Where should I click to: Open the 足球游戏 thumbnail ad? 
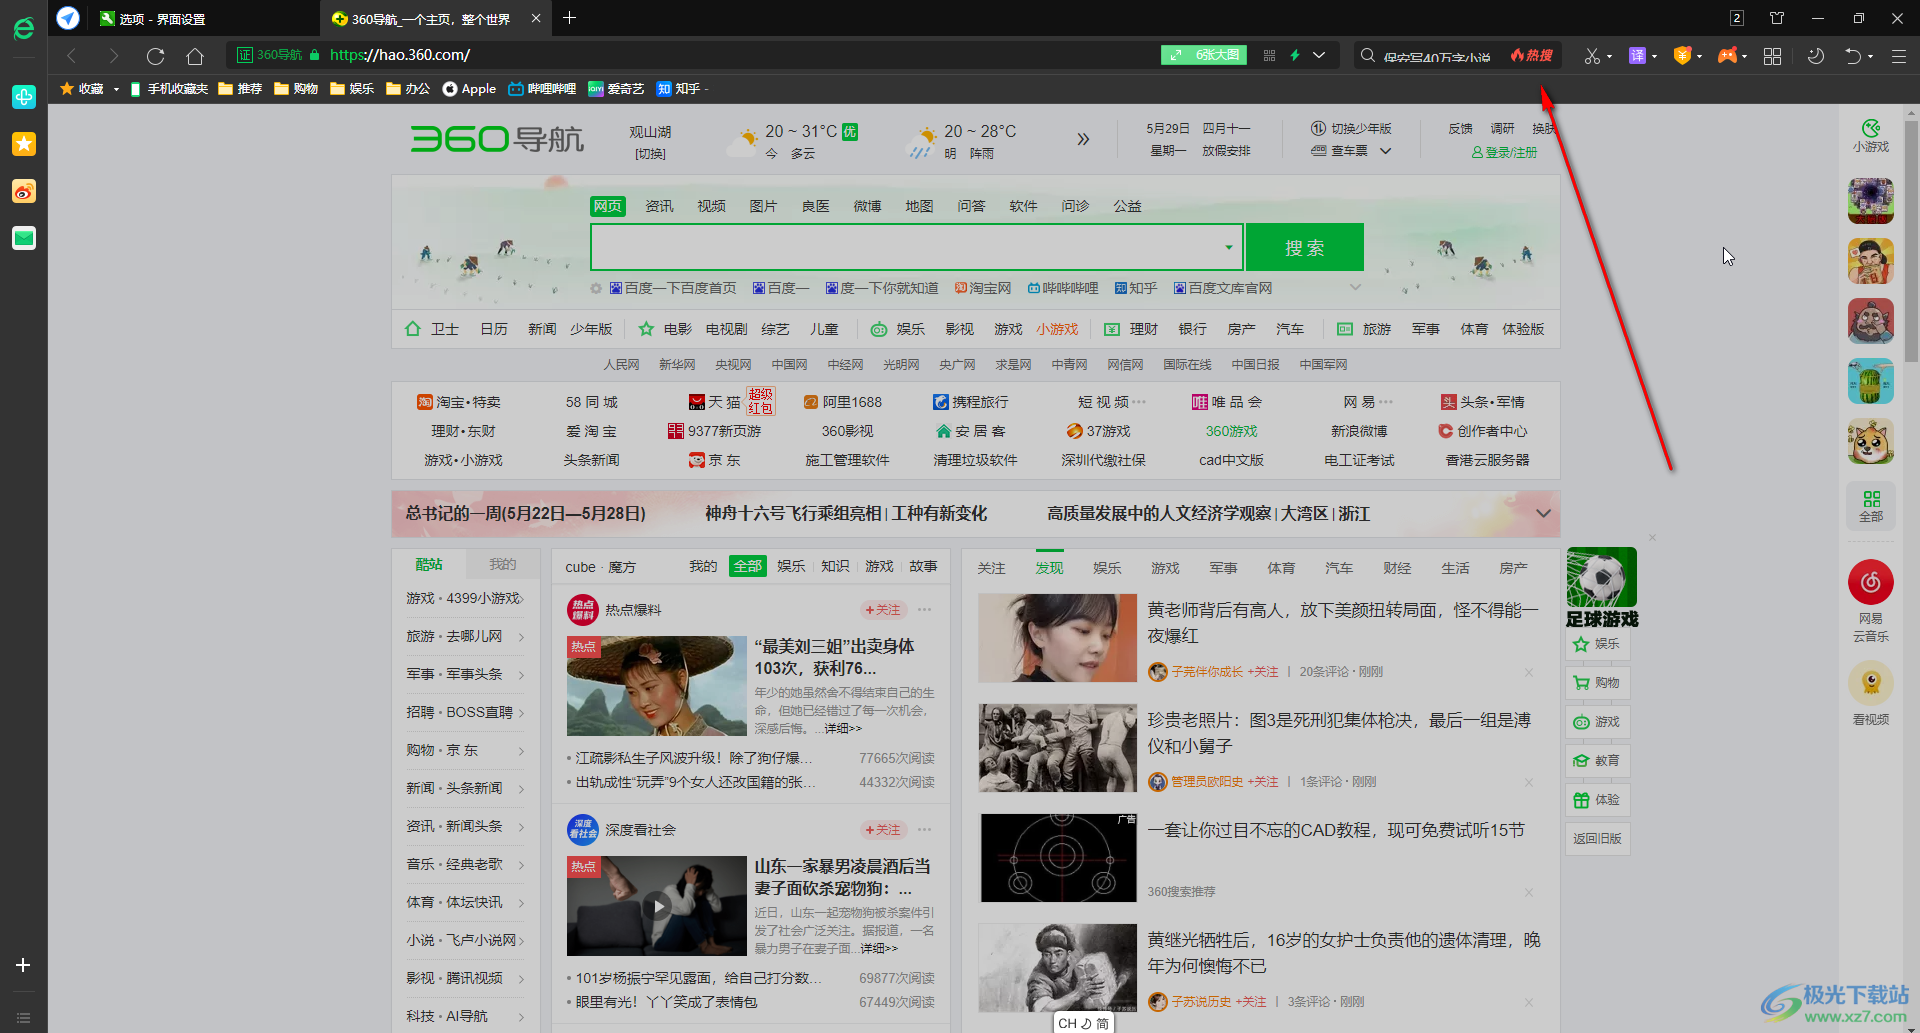(1601, 588)
